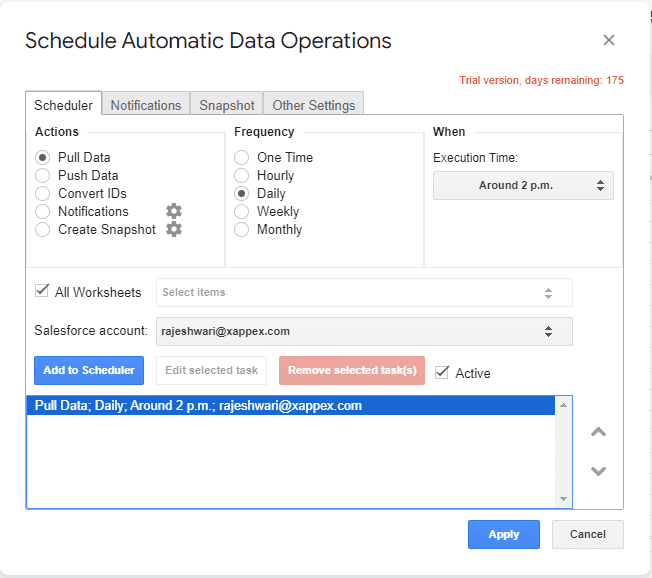Switch to the Notifications tab
Viewport: 652px width, 578px height.
(146, 105)
